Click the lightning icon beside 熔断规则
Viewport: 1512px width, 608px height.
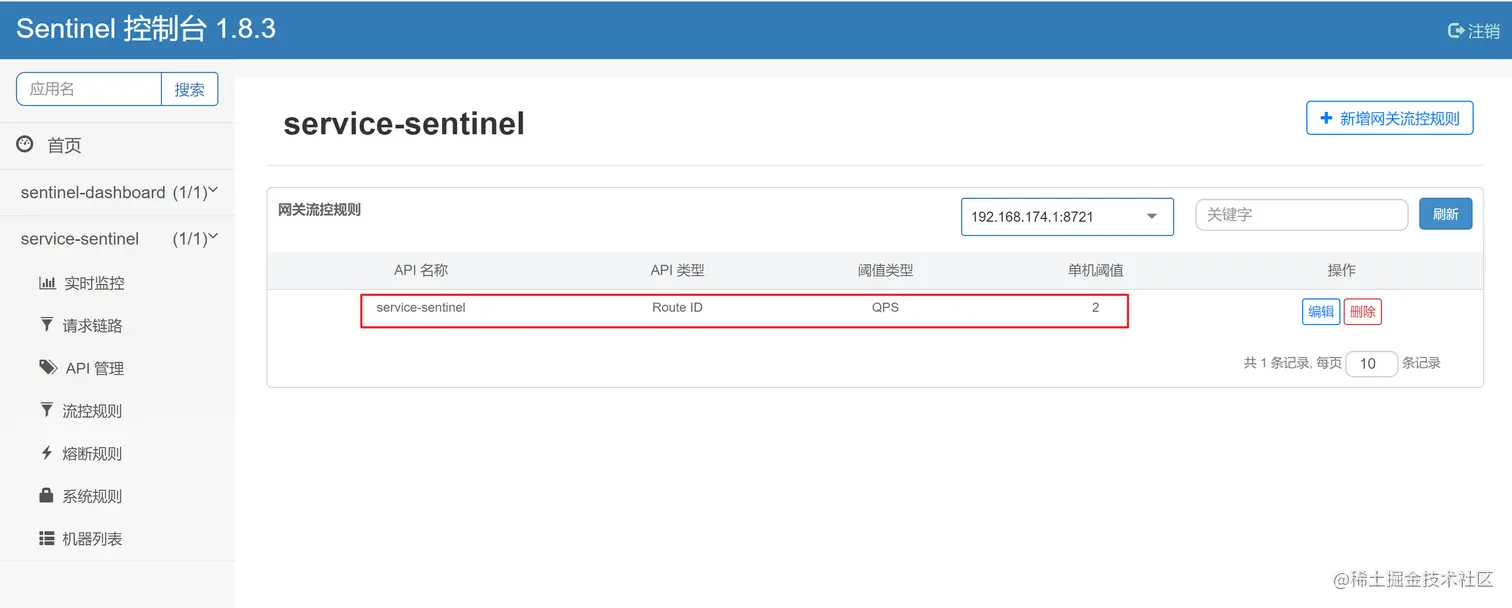46,453
